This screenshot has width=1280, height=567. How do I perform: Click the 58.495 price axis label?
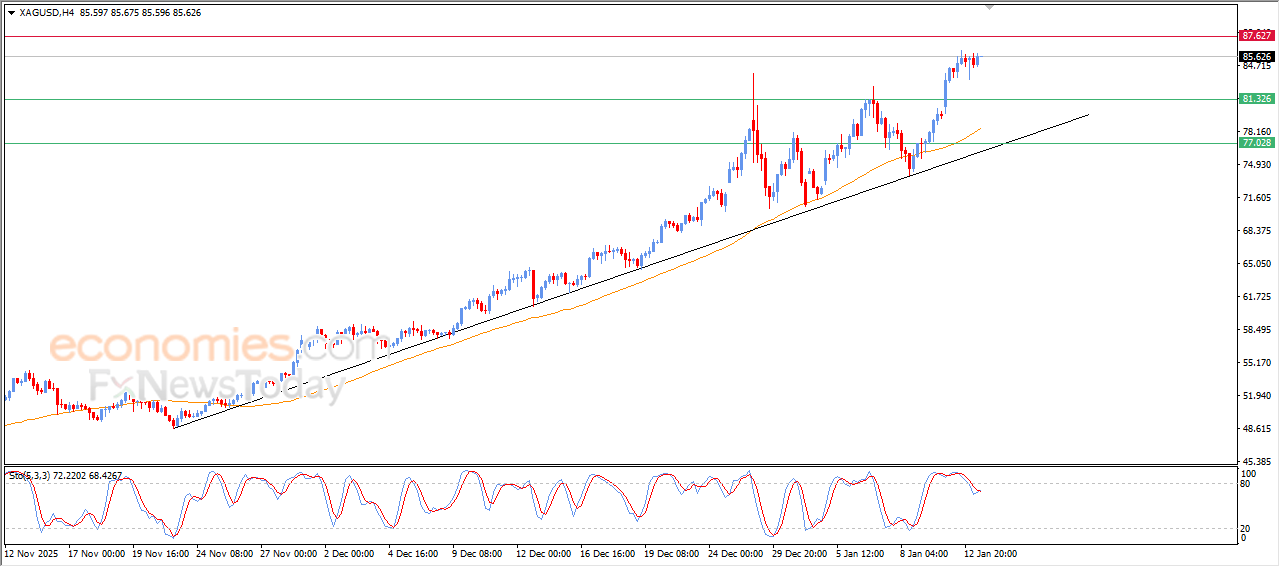[x=1256, y=330]
